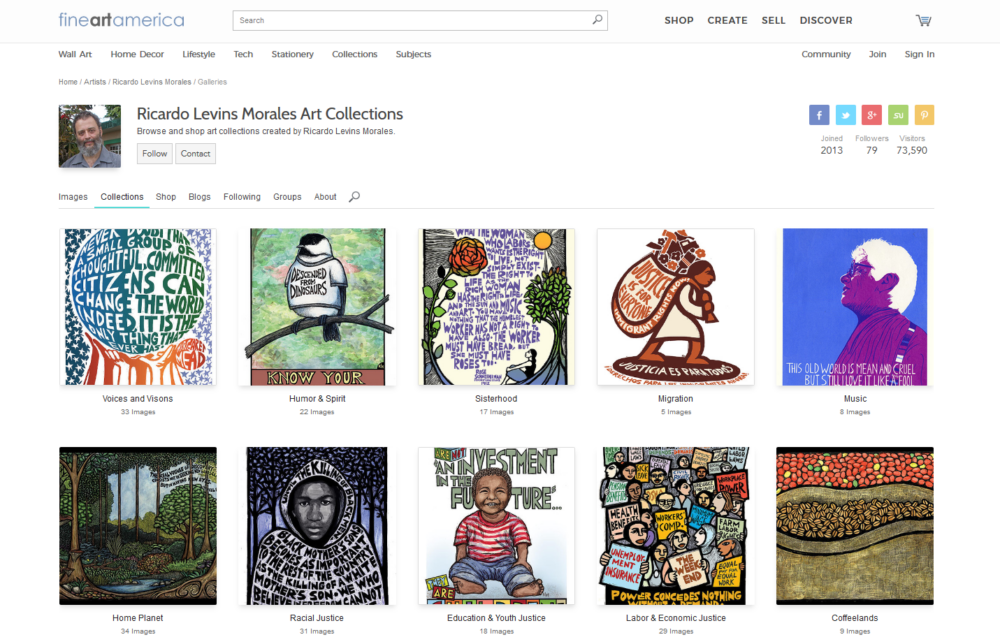Click the Labor & Economic Justice title
1000x644 pixels.
[x=675, y=618]
